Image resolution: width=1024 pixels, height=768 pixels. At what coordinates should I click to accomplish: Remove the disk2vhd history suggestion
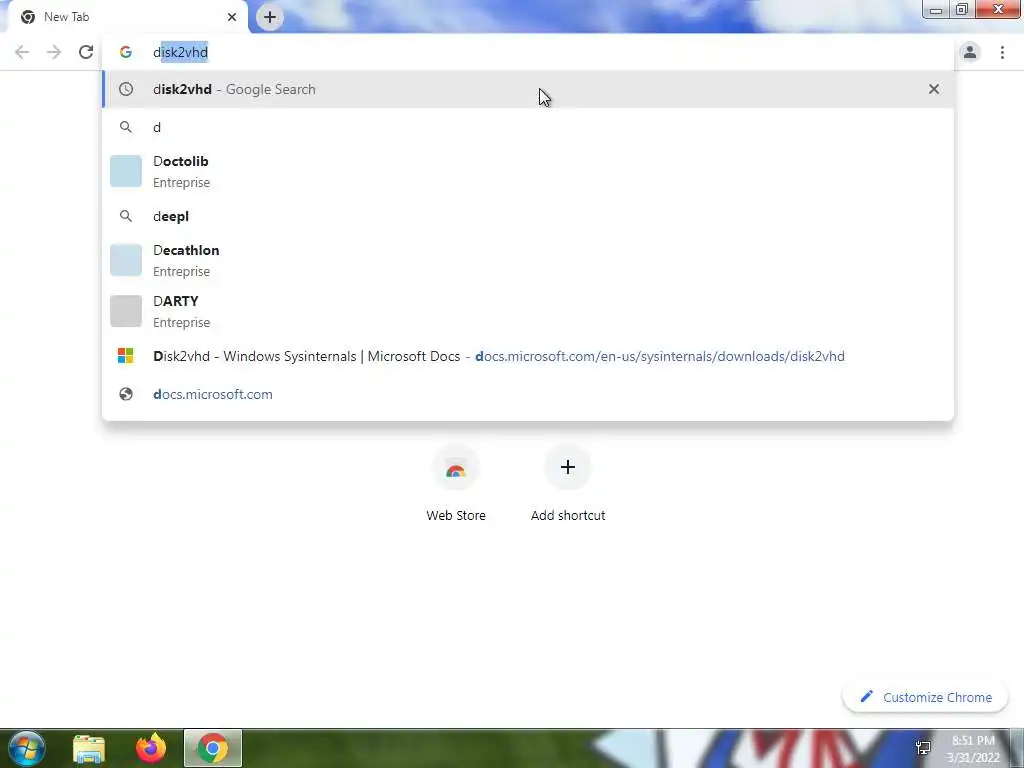click(934, 89)
